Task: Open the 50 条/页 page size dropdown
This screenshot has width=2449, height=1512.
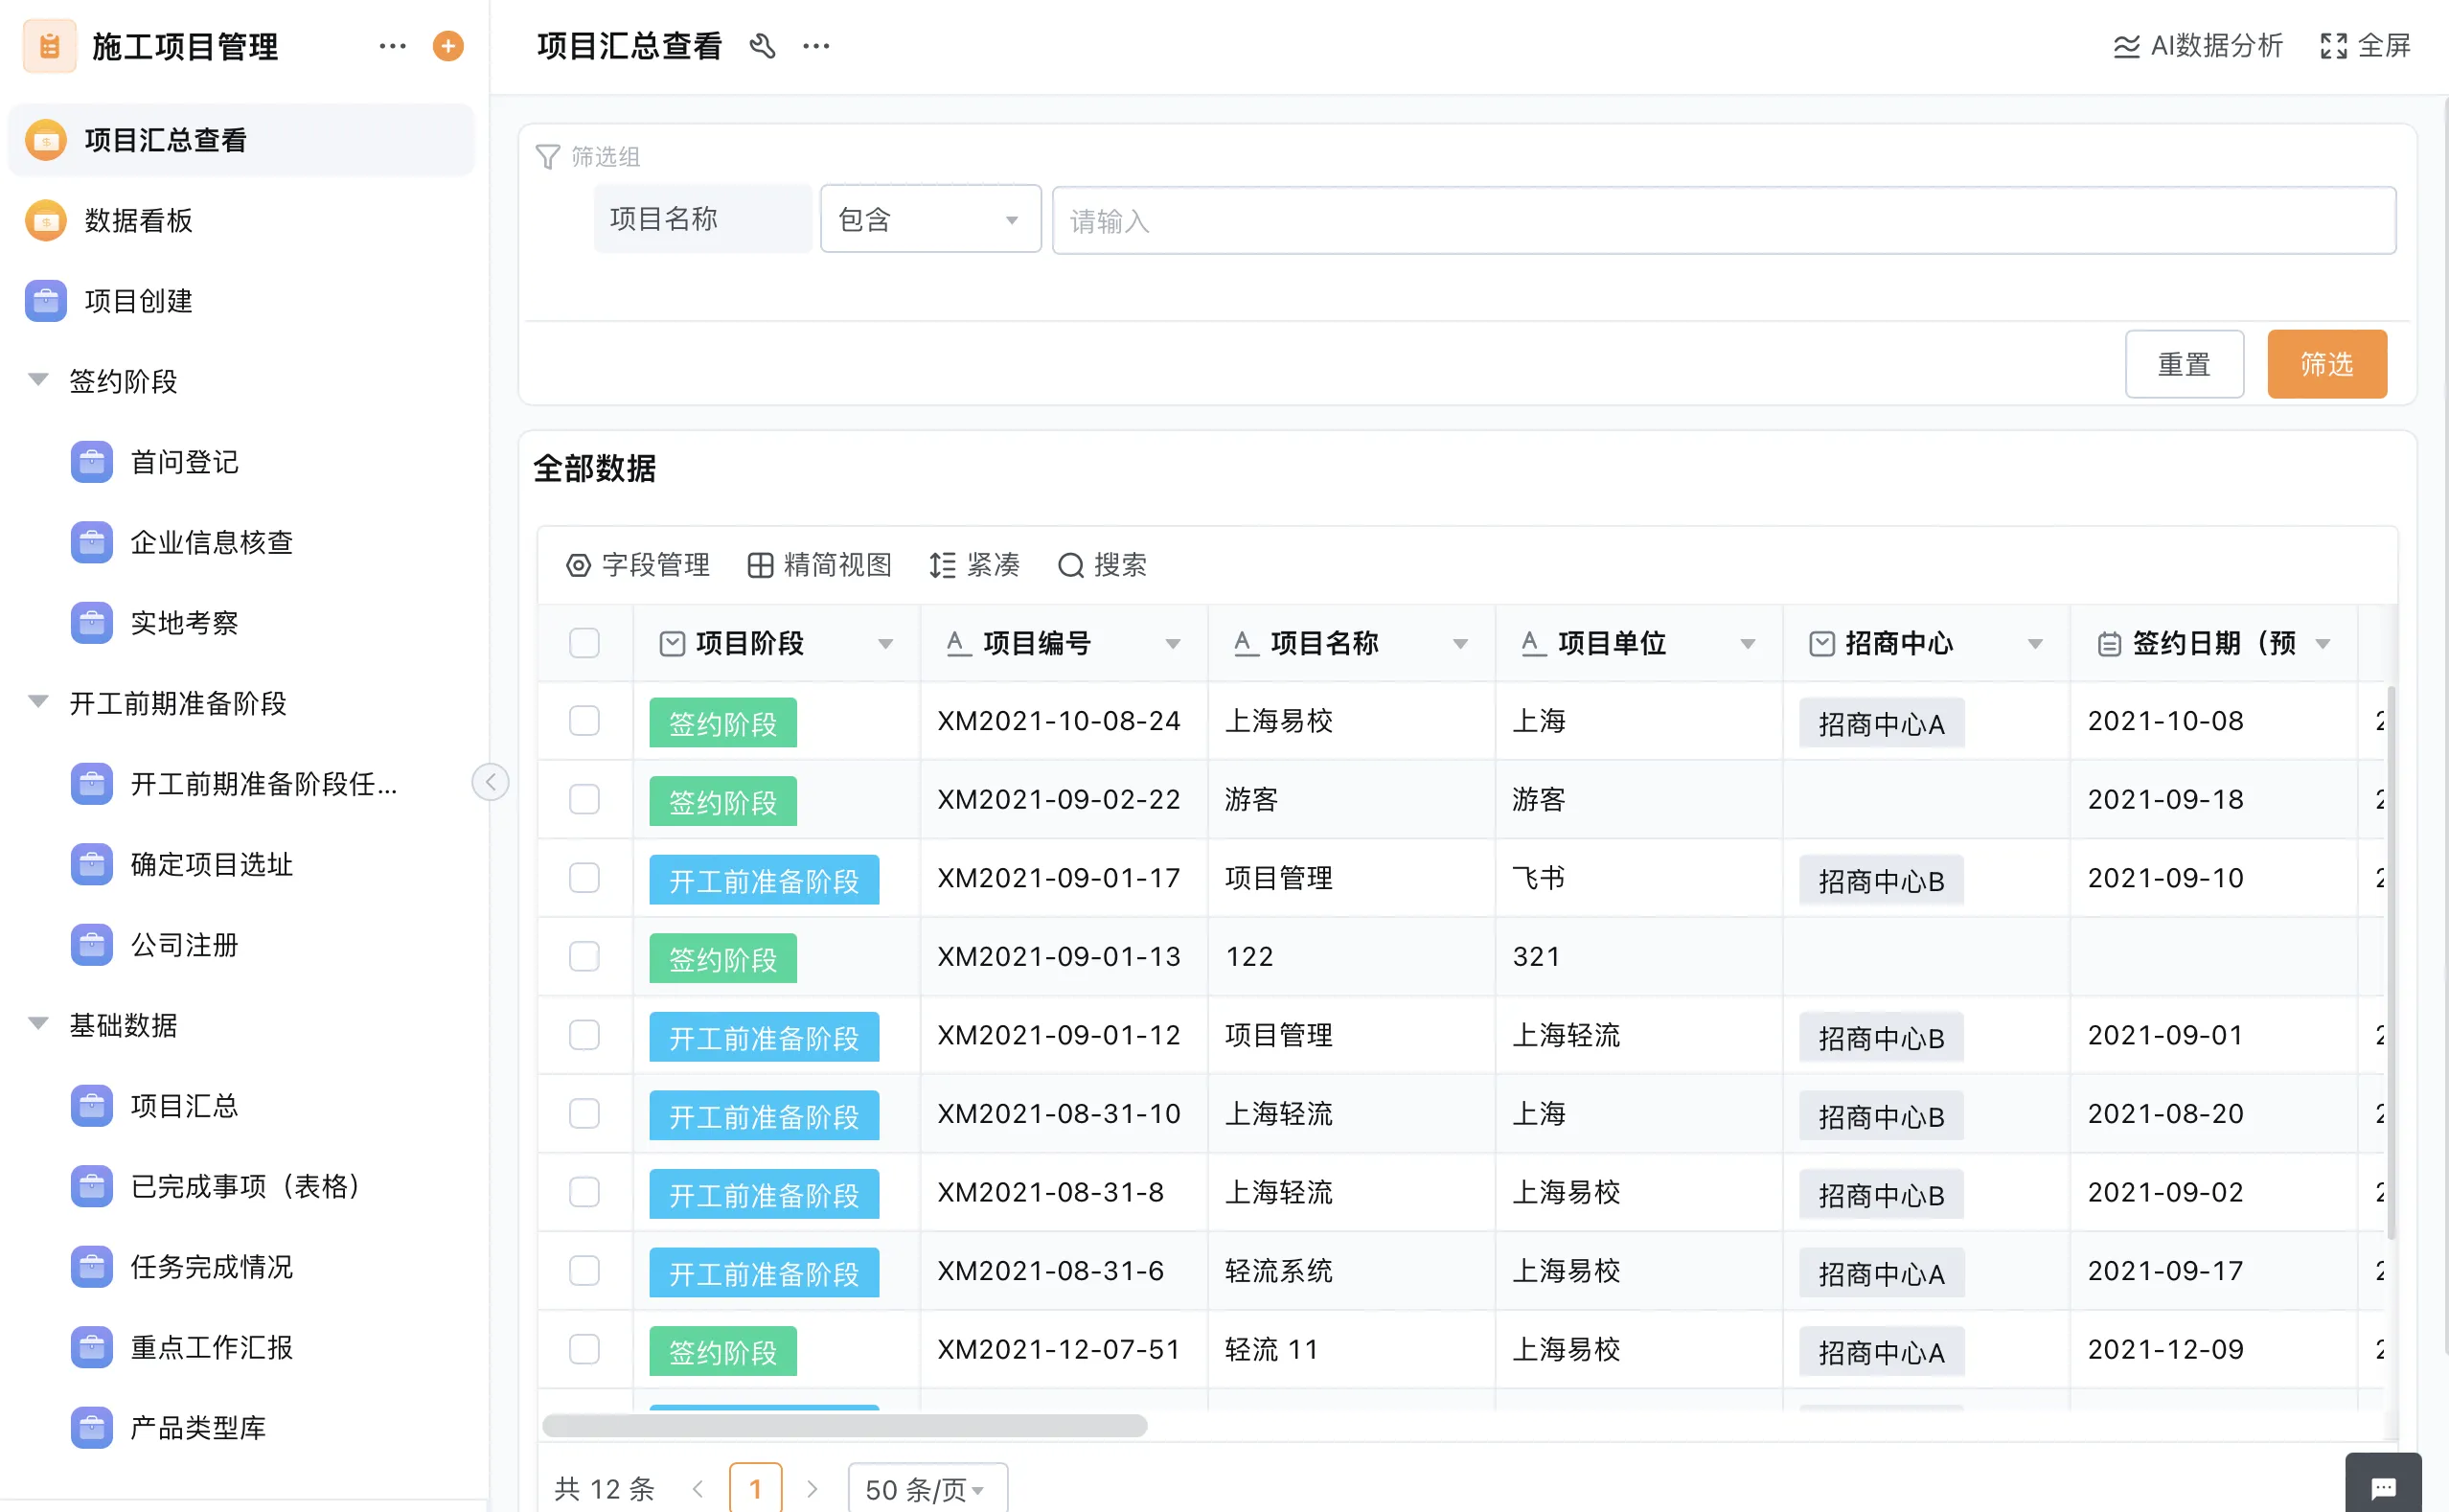Action: pos(924,1487)
